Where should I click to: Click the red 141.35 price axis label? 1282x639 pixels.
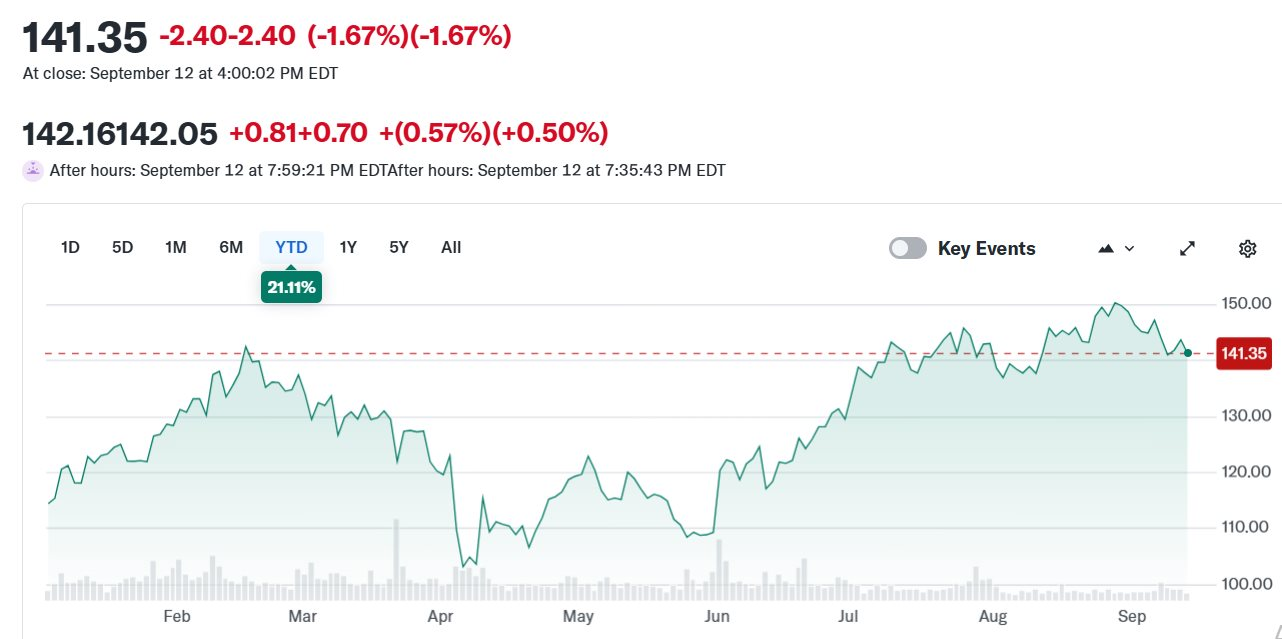1244,353
